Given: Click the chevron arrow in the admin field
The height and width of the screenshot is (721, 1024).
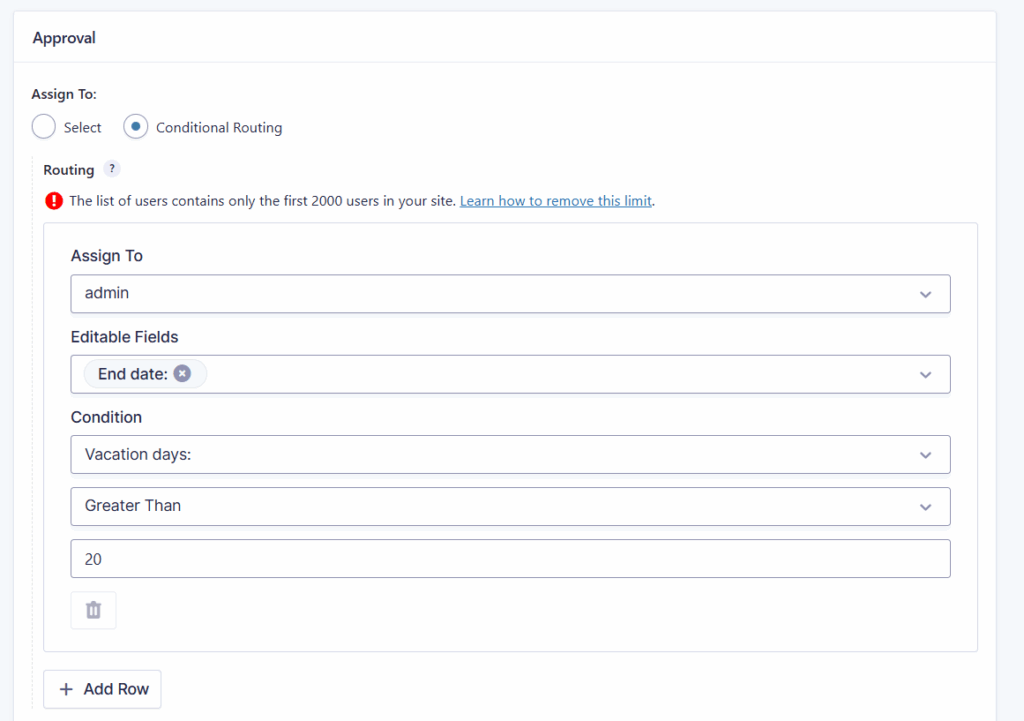Looking at the screenshot, I should (925, 295).
